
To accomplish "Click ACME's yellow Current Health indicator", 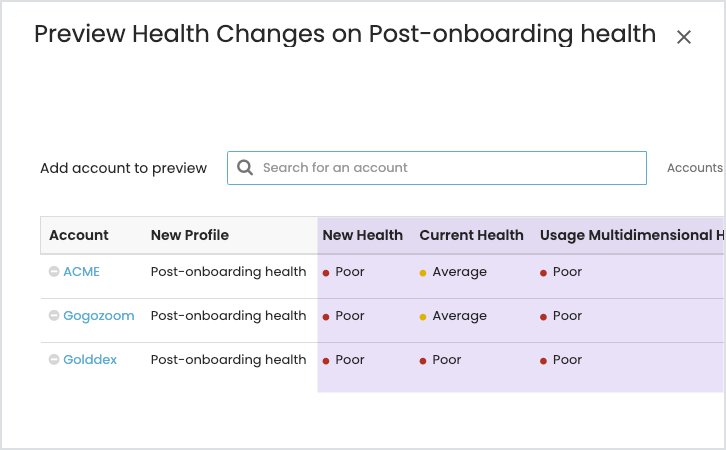I will [423, 273].
